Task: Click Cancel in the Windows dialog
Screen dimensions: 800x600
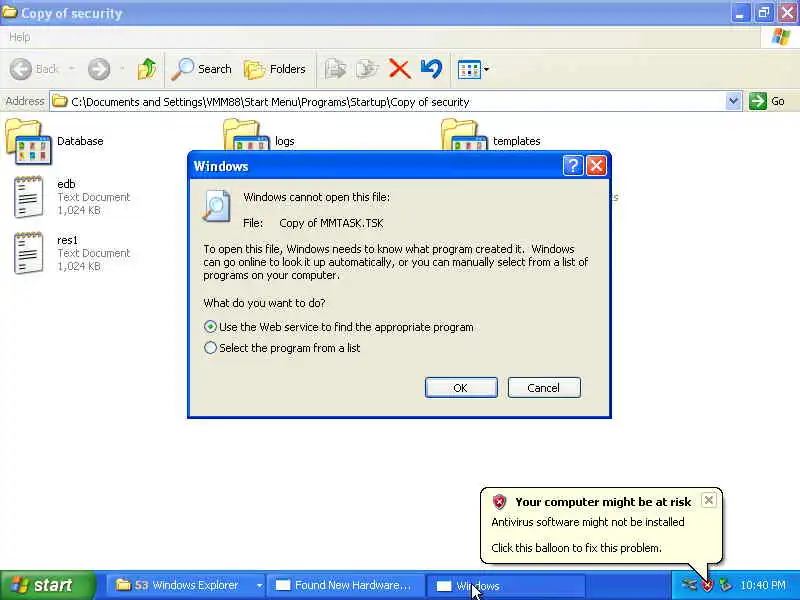Action: pos(544,388)
